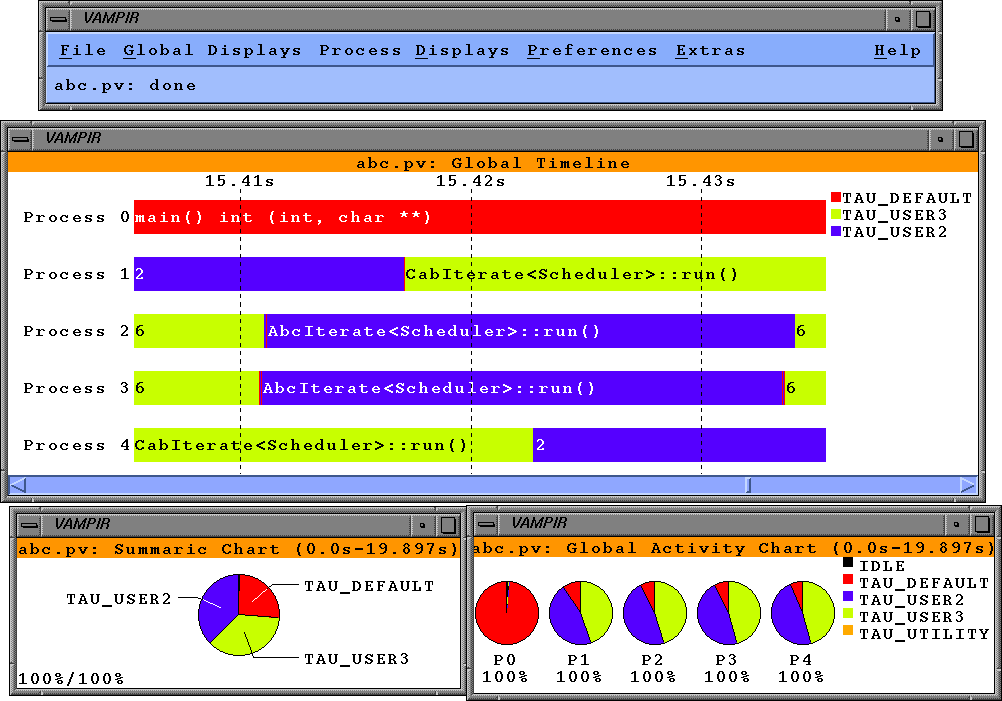Open the Global Displays menu

point(212,50)
